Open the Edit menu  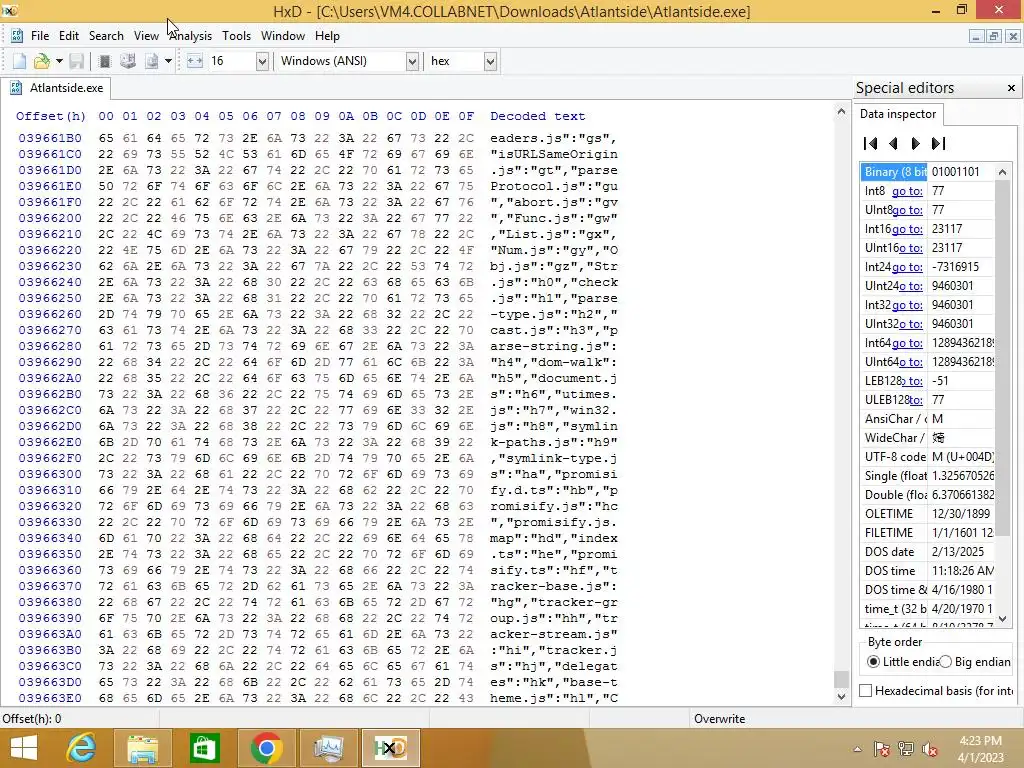(x=69, y=36)
